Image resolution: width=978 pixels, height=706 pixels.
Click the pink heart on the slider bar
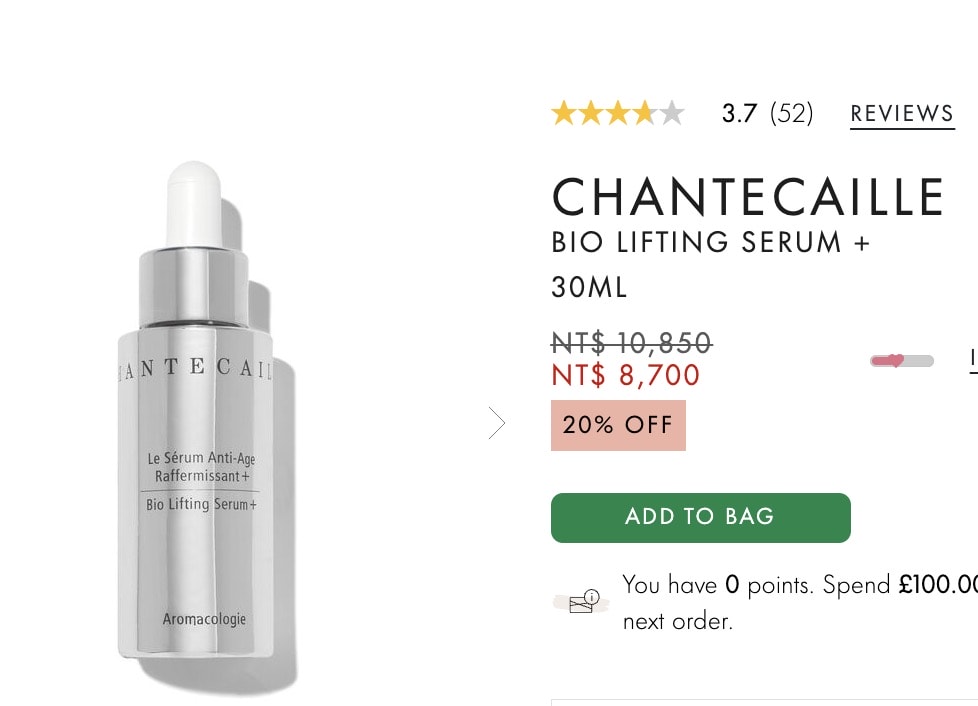895,360
